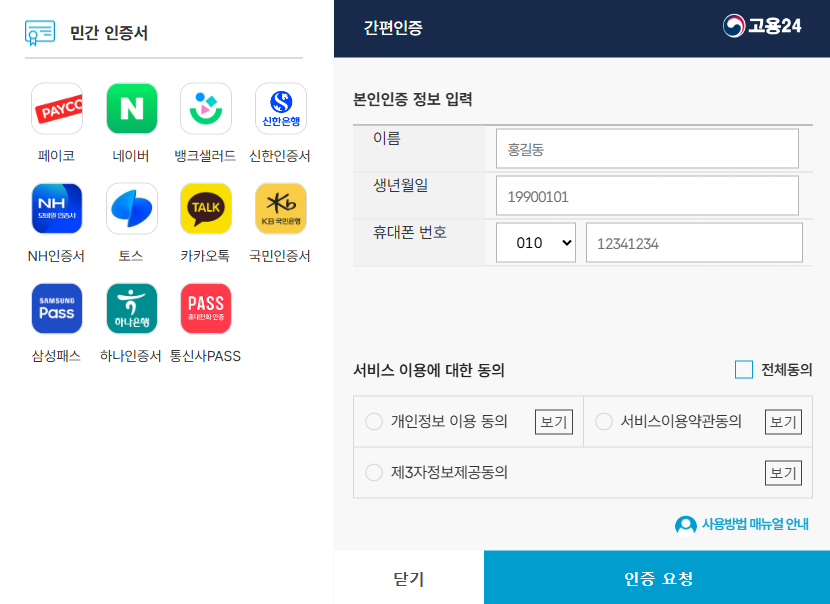Click the 인증 요청 button
This screenshot has height=604, width=830.
click(657, 578)
